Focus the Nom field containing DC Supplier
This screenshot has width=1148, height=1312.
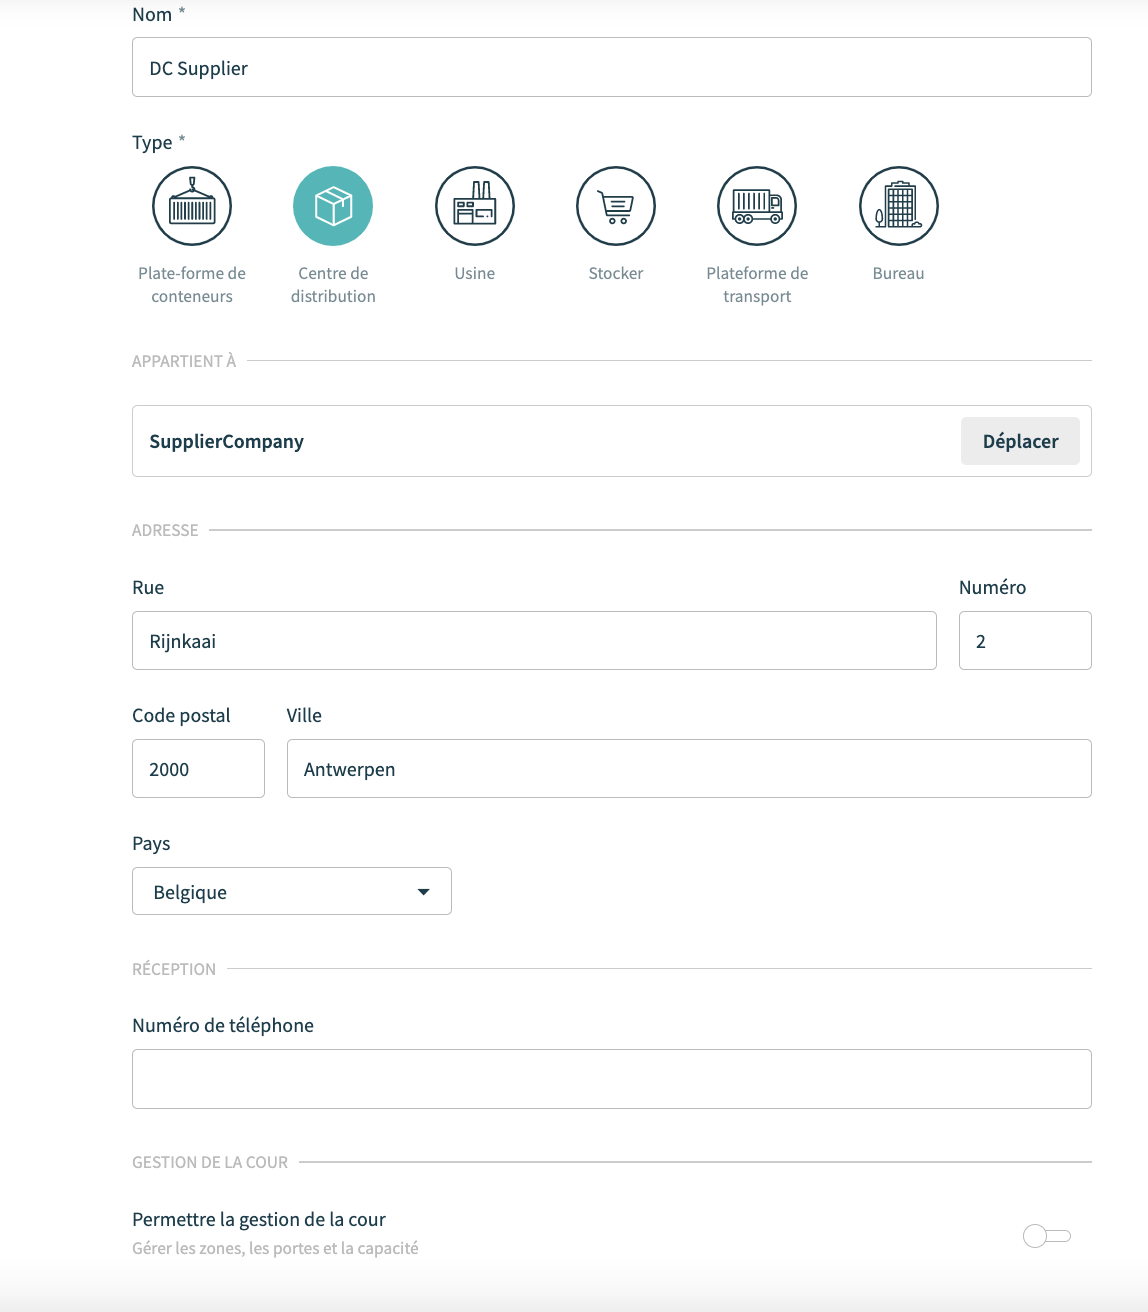[612, 67]
